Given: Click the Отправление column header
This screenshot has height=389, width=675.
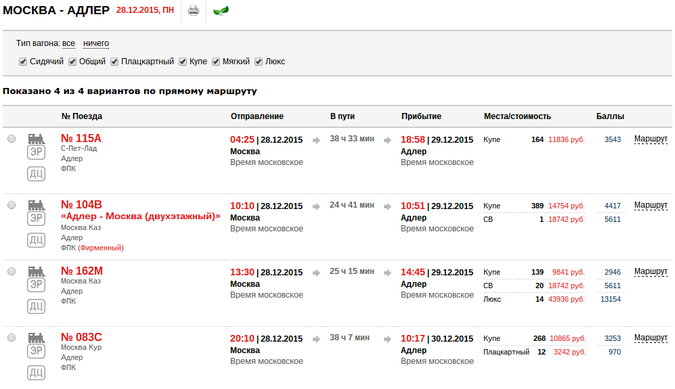Looking at the screenshot, I should 257,116.
